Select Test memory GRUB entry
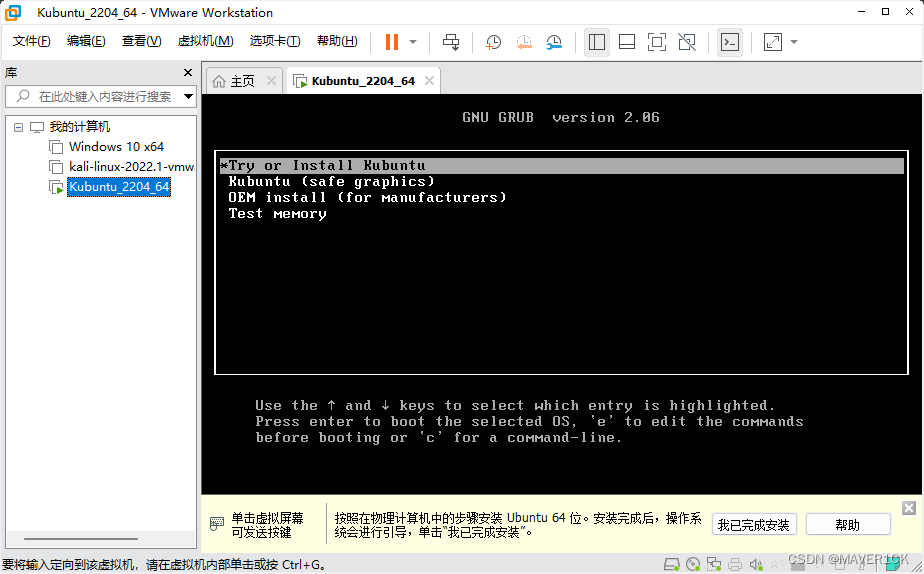Screen dimensions: 924x574 click(x=277, y=213)
